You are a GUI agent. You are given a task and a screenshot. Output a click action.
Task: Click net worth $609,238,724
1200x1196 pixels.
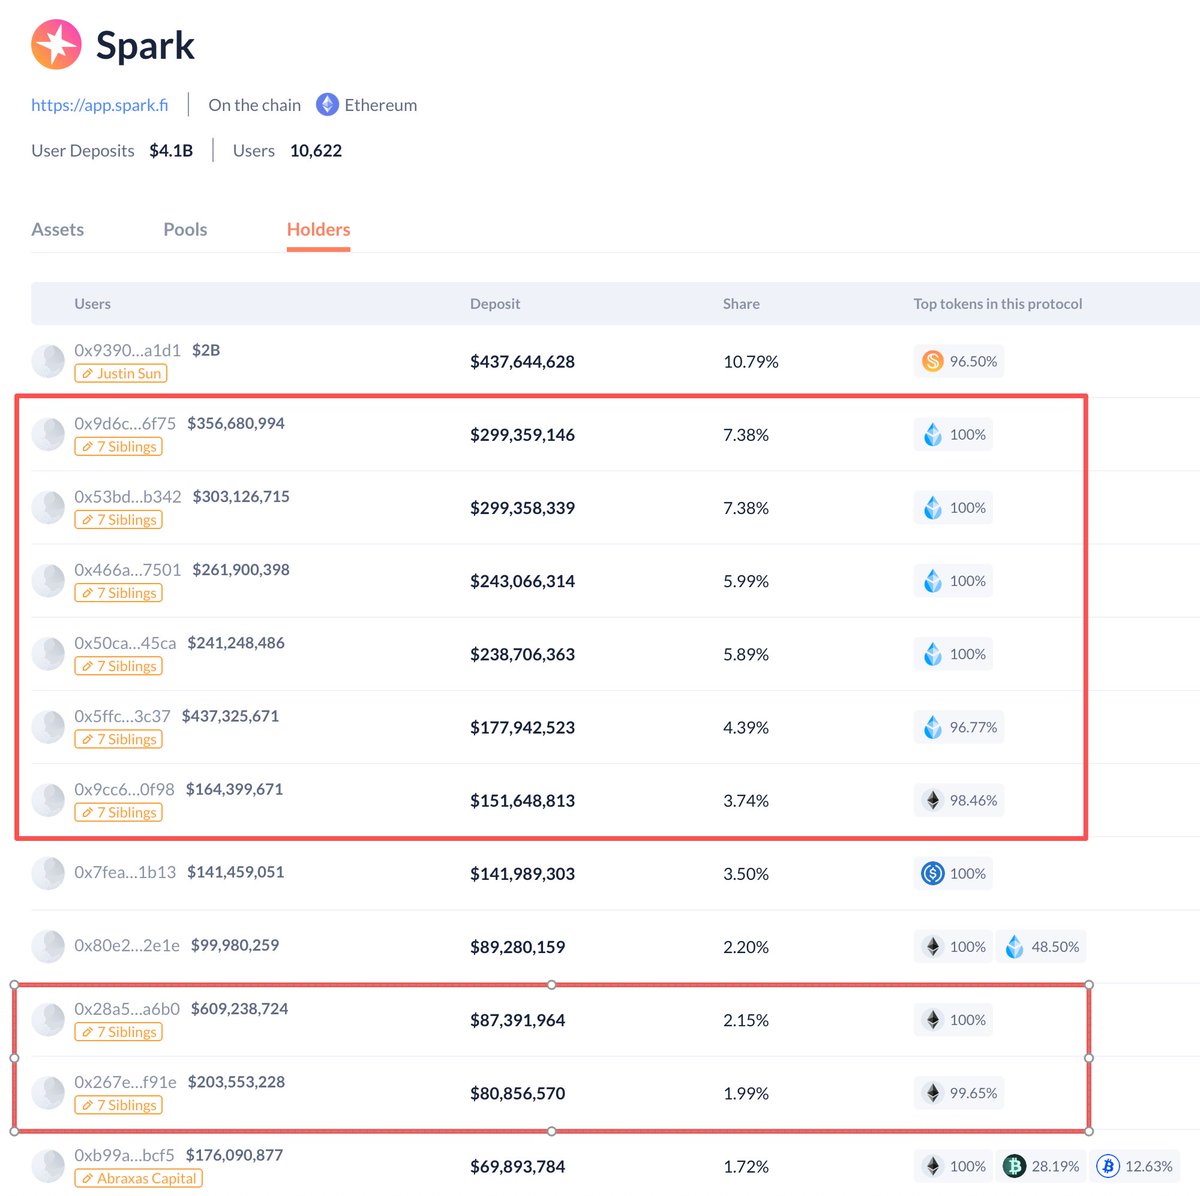pyautogui.click(x=239, y=1008)
